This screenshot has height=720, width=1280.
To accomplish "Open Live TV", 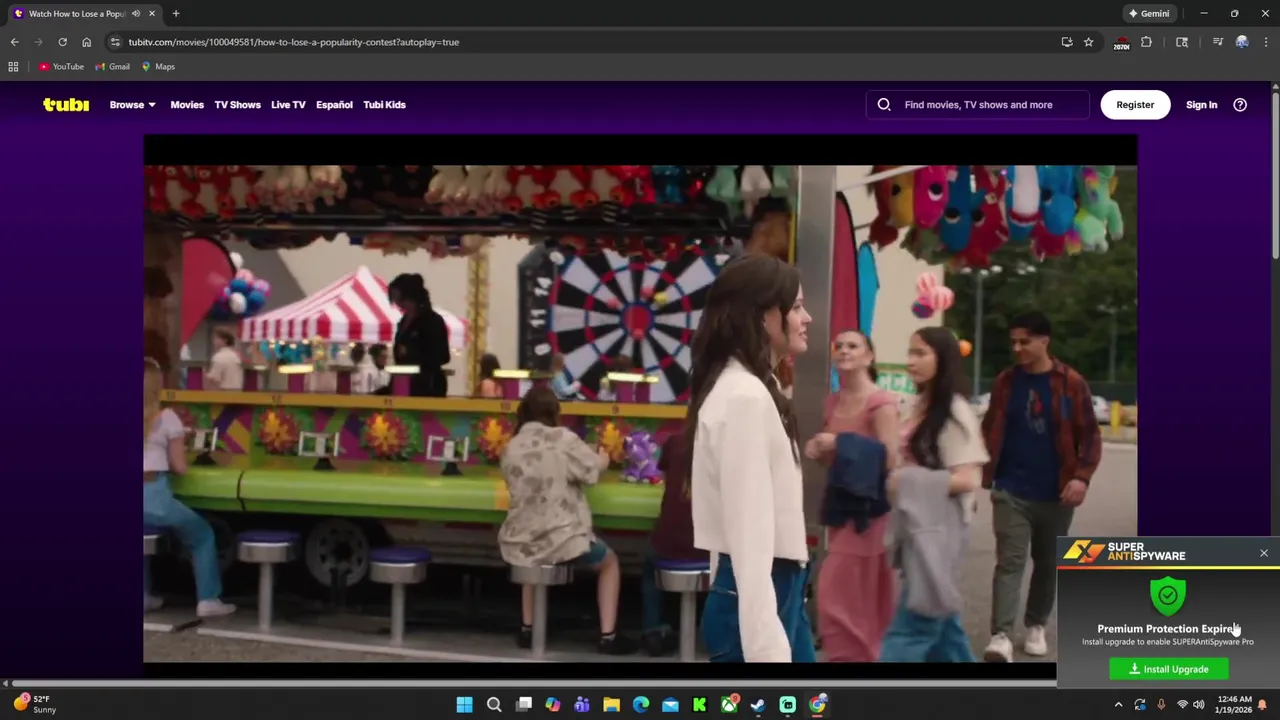I will 288,104.
